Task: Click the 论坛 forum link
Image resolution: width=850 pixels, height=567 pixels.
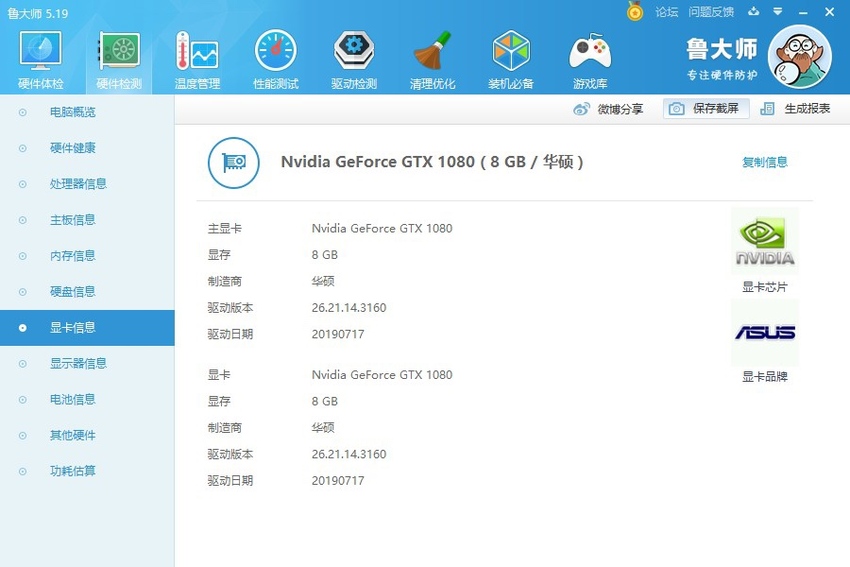Action: coord(667,12)
